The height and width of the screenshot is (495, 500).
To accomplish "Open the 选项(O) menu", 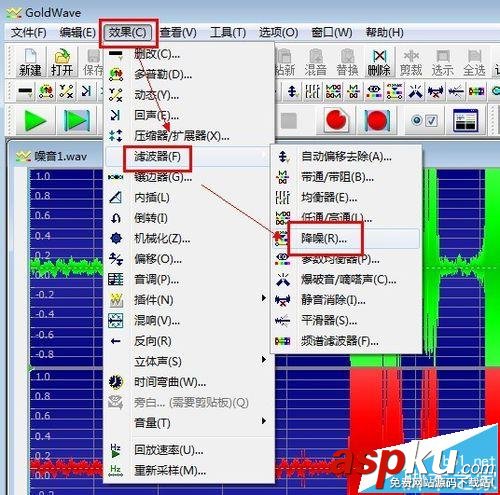I will (x=278, y=33).
